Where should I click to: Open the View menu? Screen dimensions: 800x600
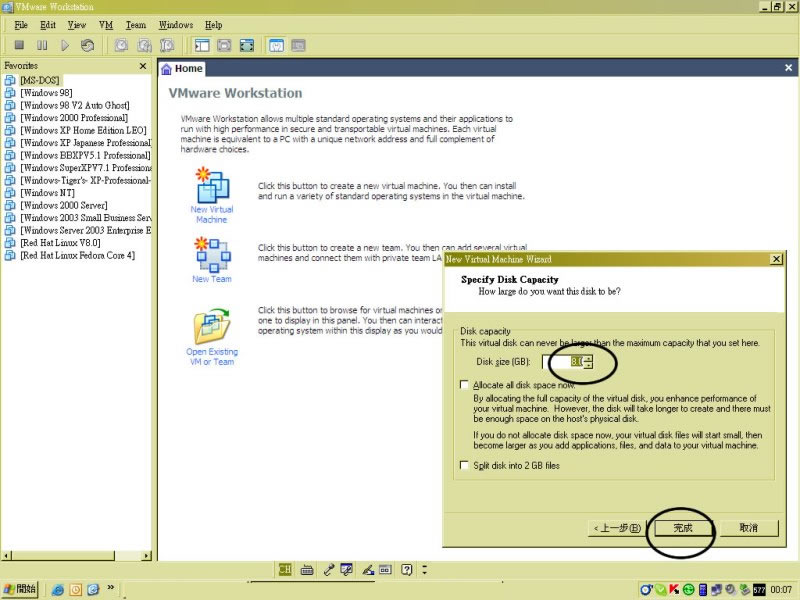tap(77, 25)
